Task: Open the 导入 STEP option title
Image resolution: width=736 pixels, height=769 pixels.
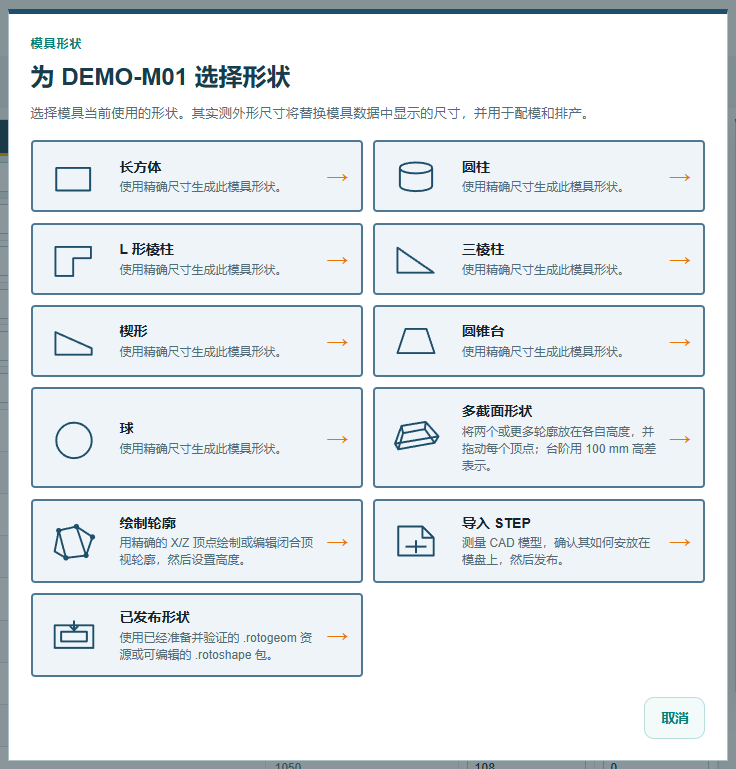Action: tap(496, 523)
